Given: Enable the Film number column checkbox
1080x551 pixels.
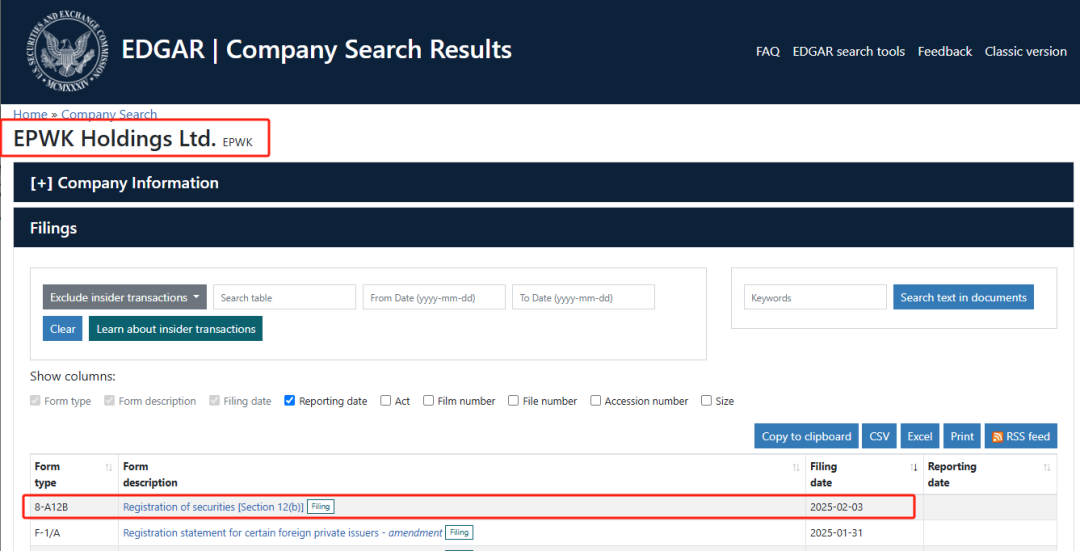Looking at the screenshot, I should point(428,400).
